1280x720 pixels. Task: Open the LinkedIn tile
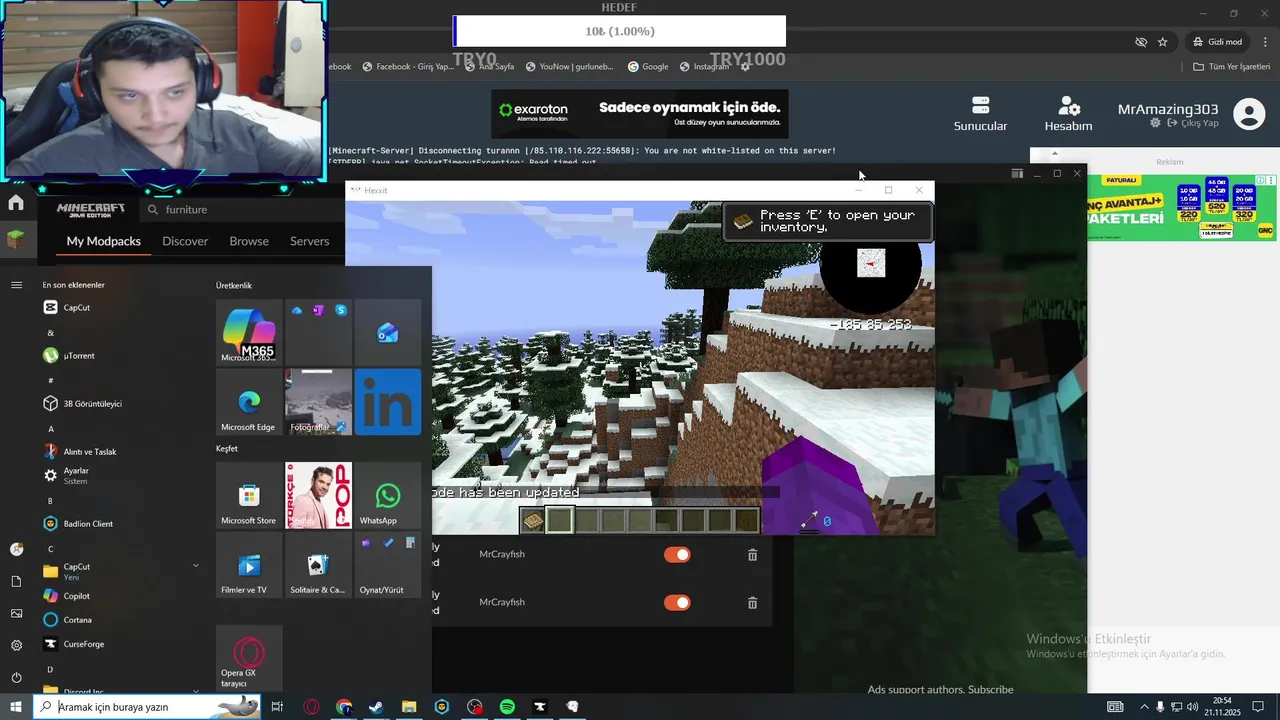[388, 401]
